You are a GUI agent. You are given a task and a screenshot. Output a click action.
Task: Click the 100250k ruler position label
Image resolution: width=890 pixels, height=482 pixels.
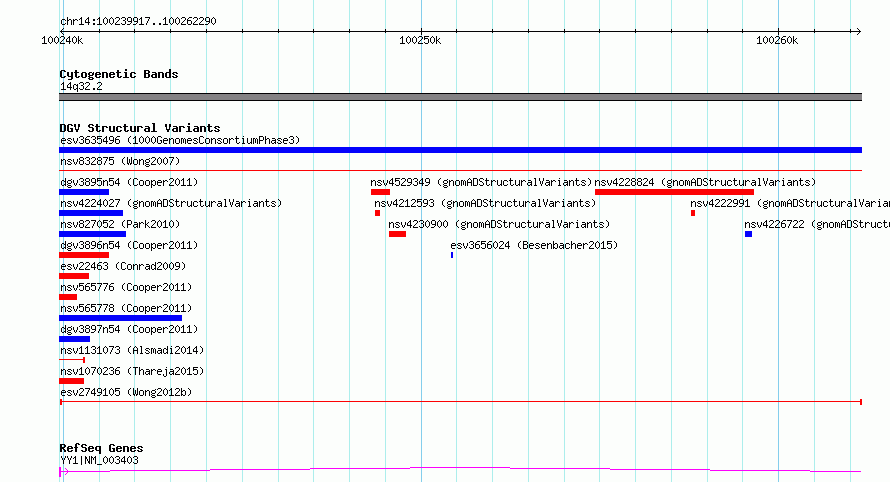(420, 40)
